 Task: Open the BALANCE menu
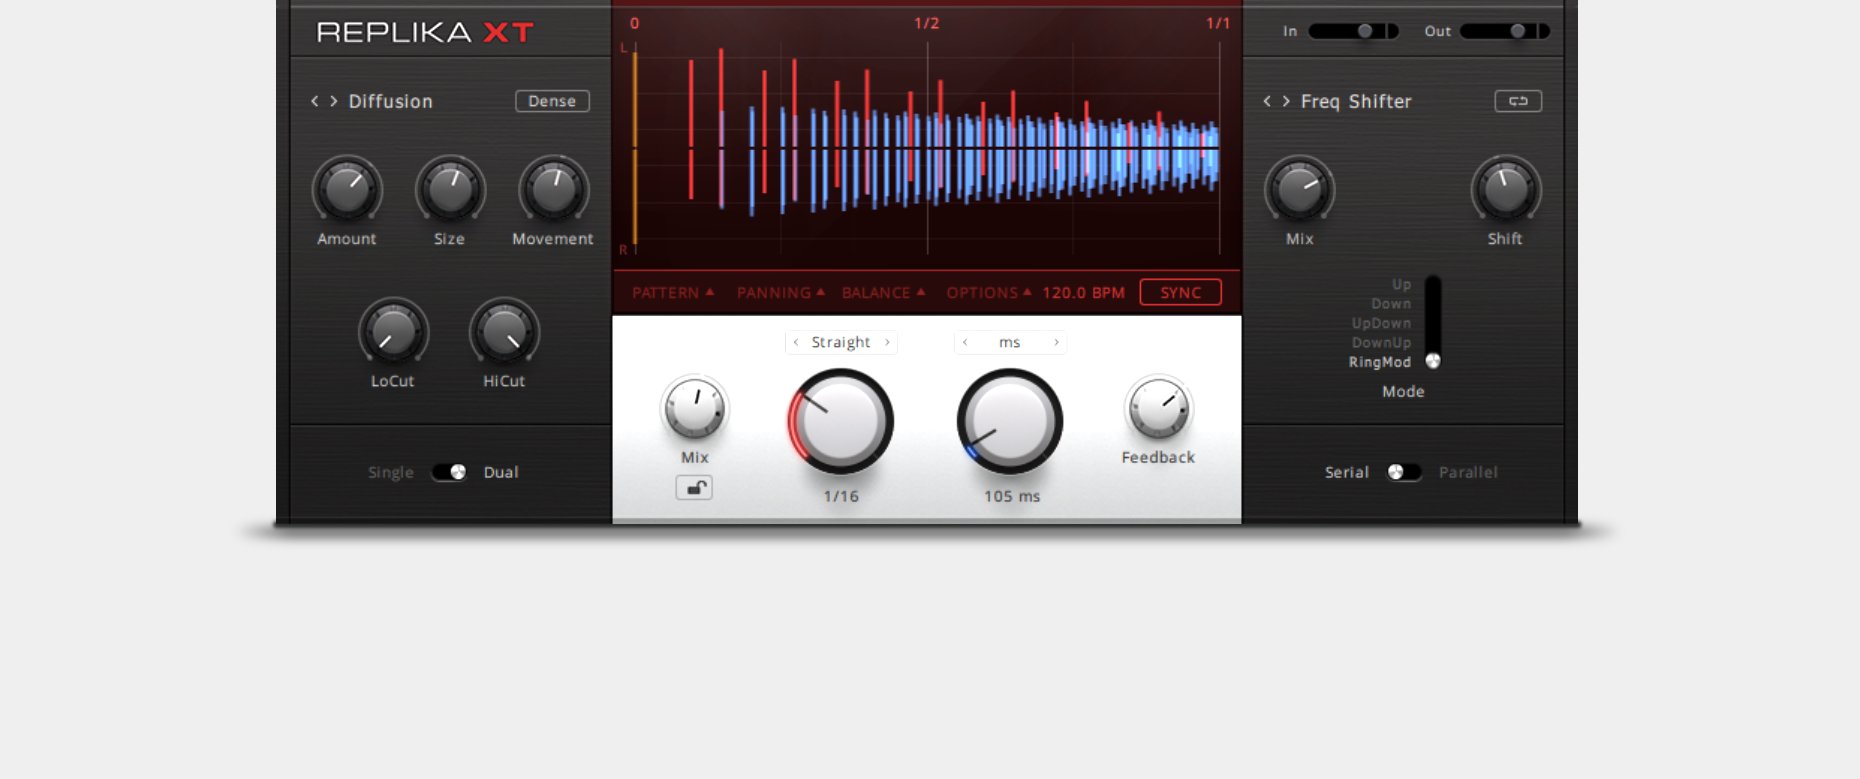pyautogui.click(x=884, y=292)
